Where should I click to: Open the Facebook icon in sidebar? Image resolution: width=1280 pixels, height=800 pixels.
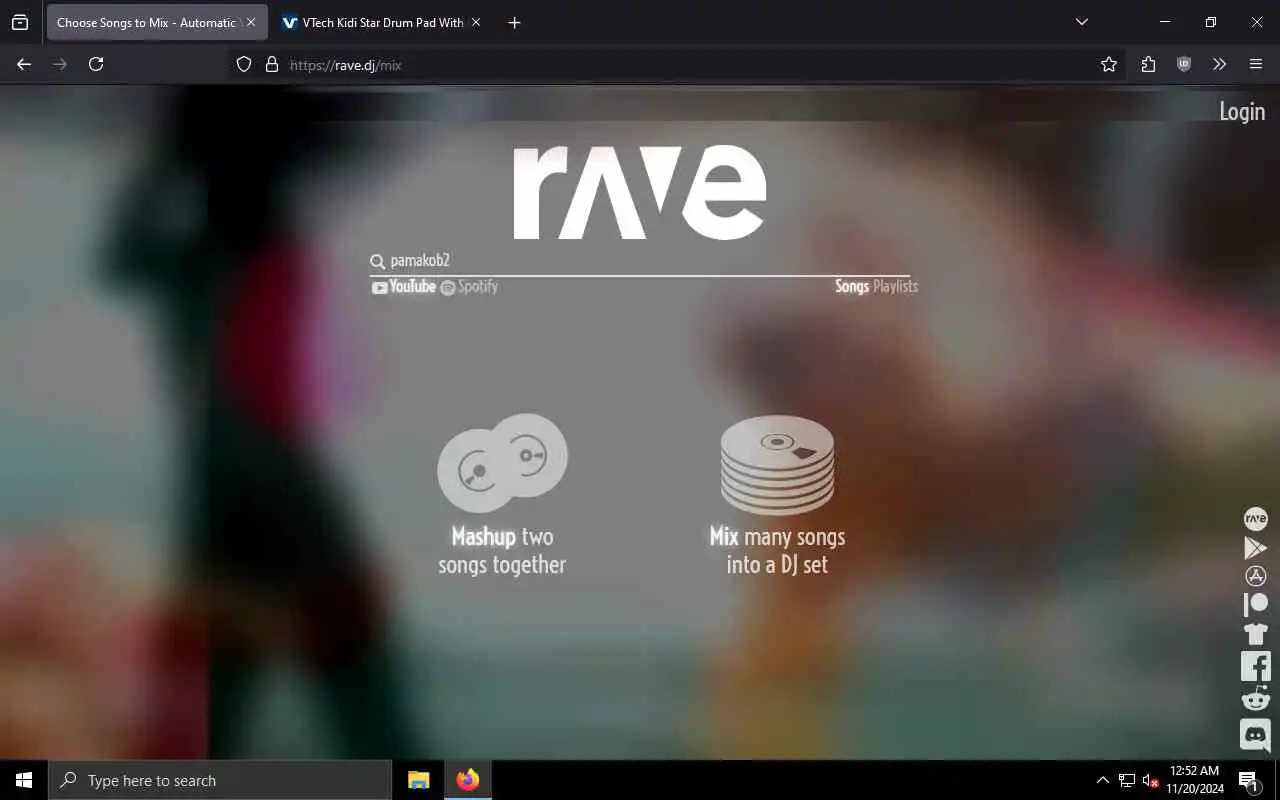click(x=1255, y=666)
